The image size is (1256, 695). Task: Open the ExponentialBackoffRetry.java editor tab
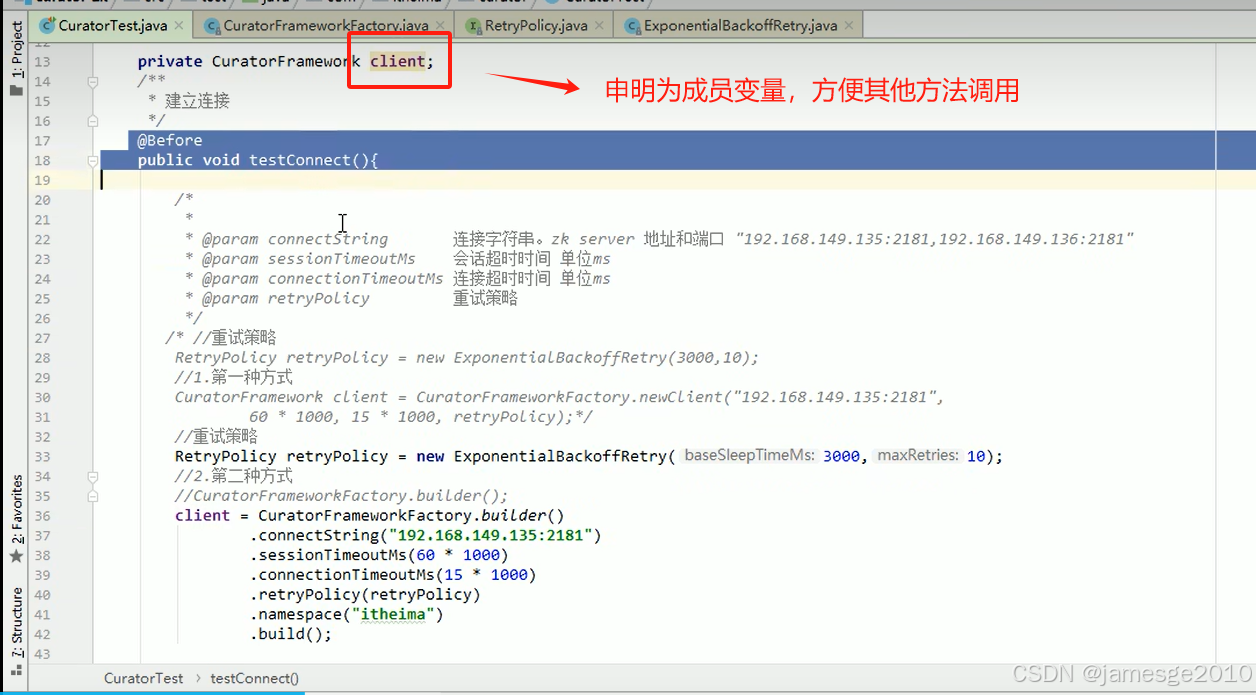[740, 25]
